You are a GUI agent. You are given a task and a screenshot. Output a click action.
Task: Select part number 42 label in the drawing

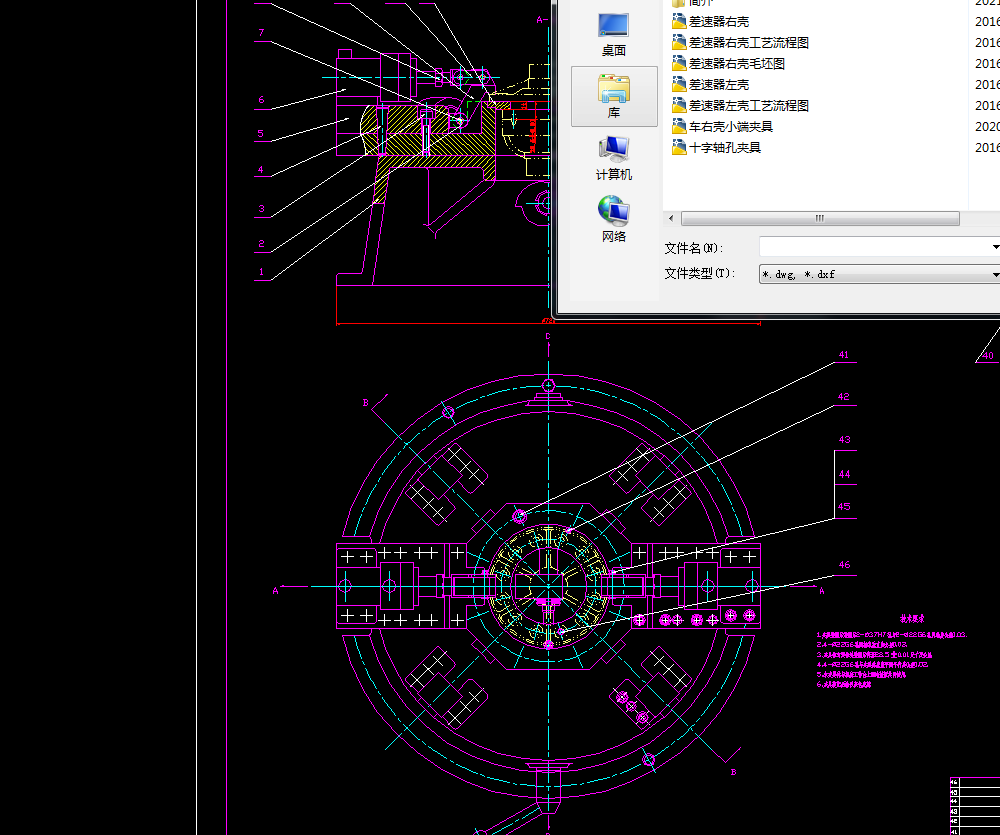(x=844, y=397)
